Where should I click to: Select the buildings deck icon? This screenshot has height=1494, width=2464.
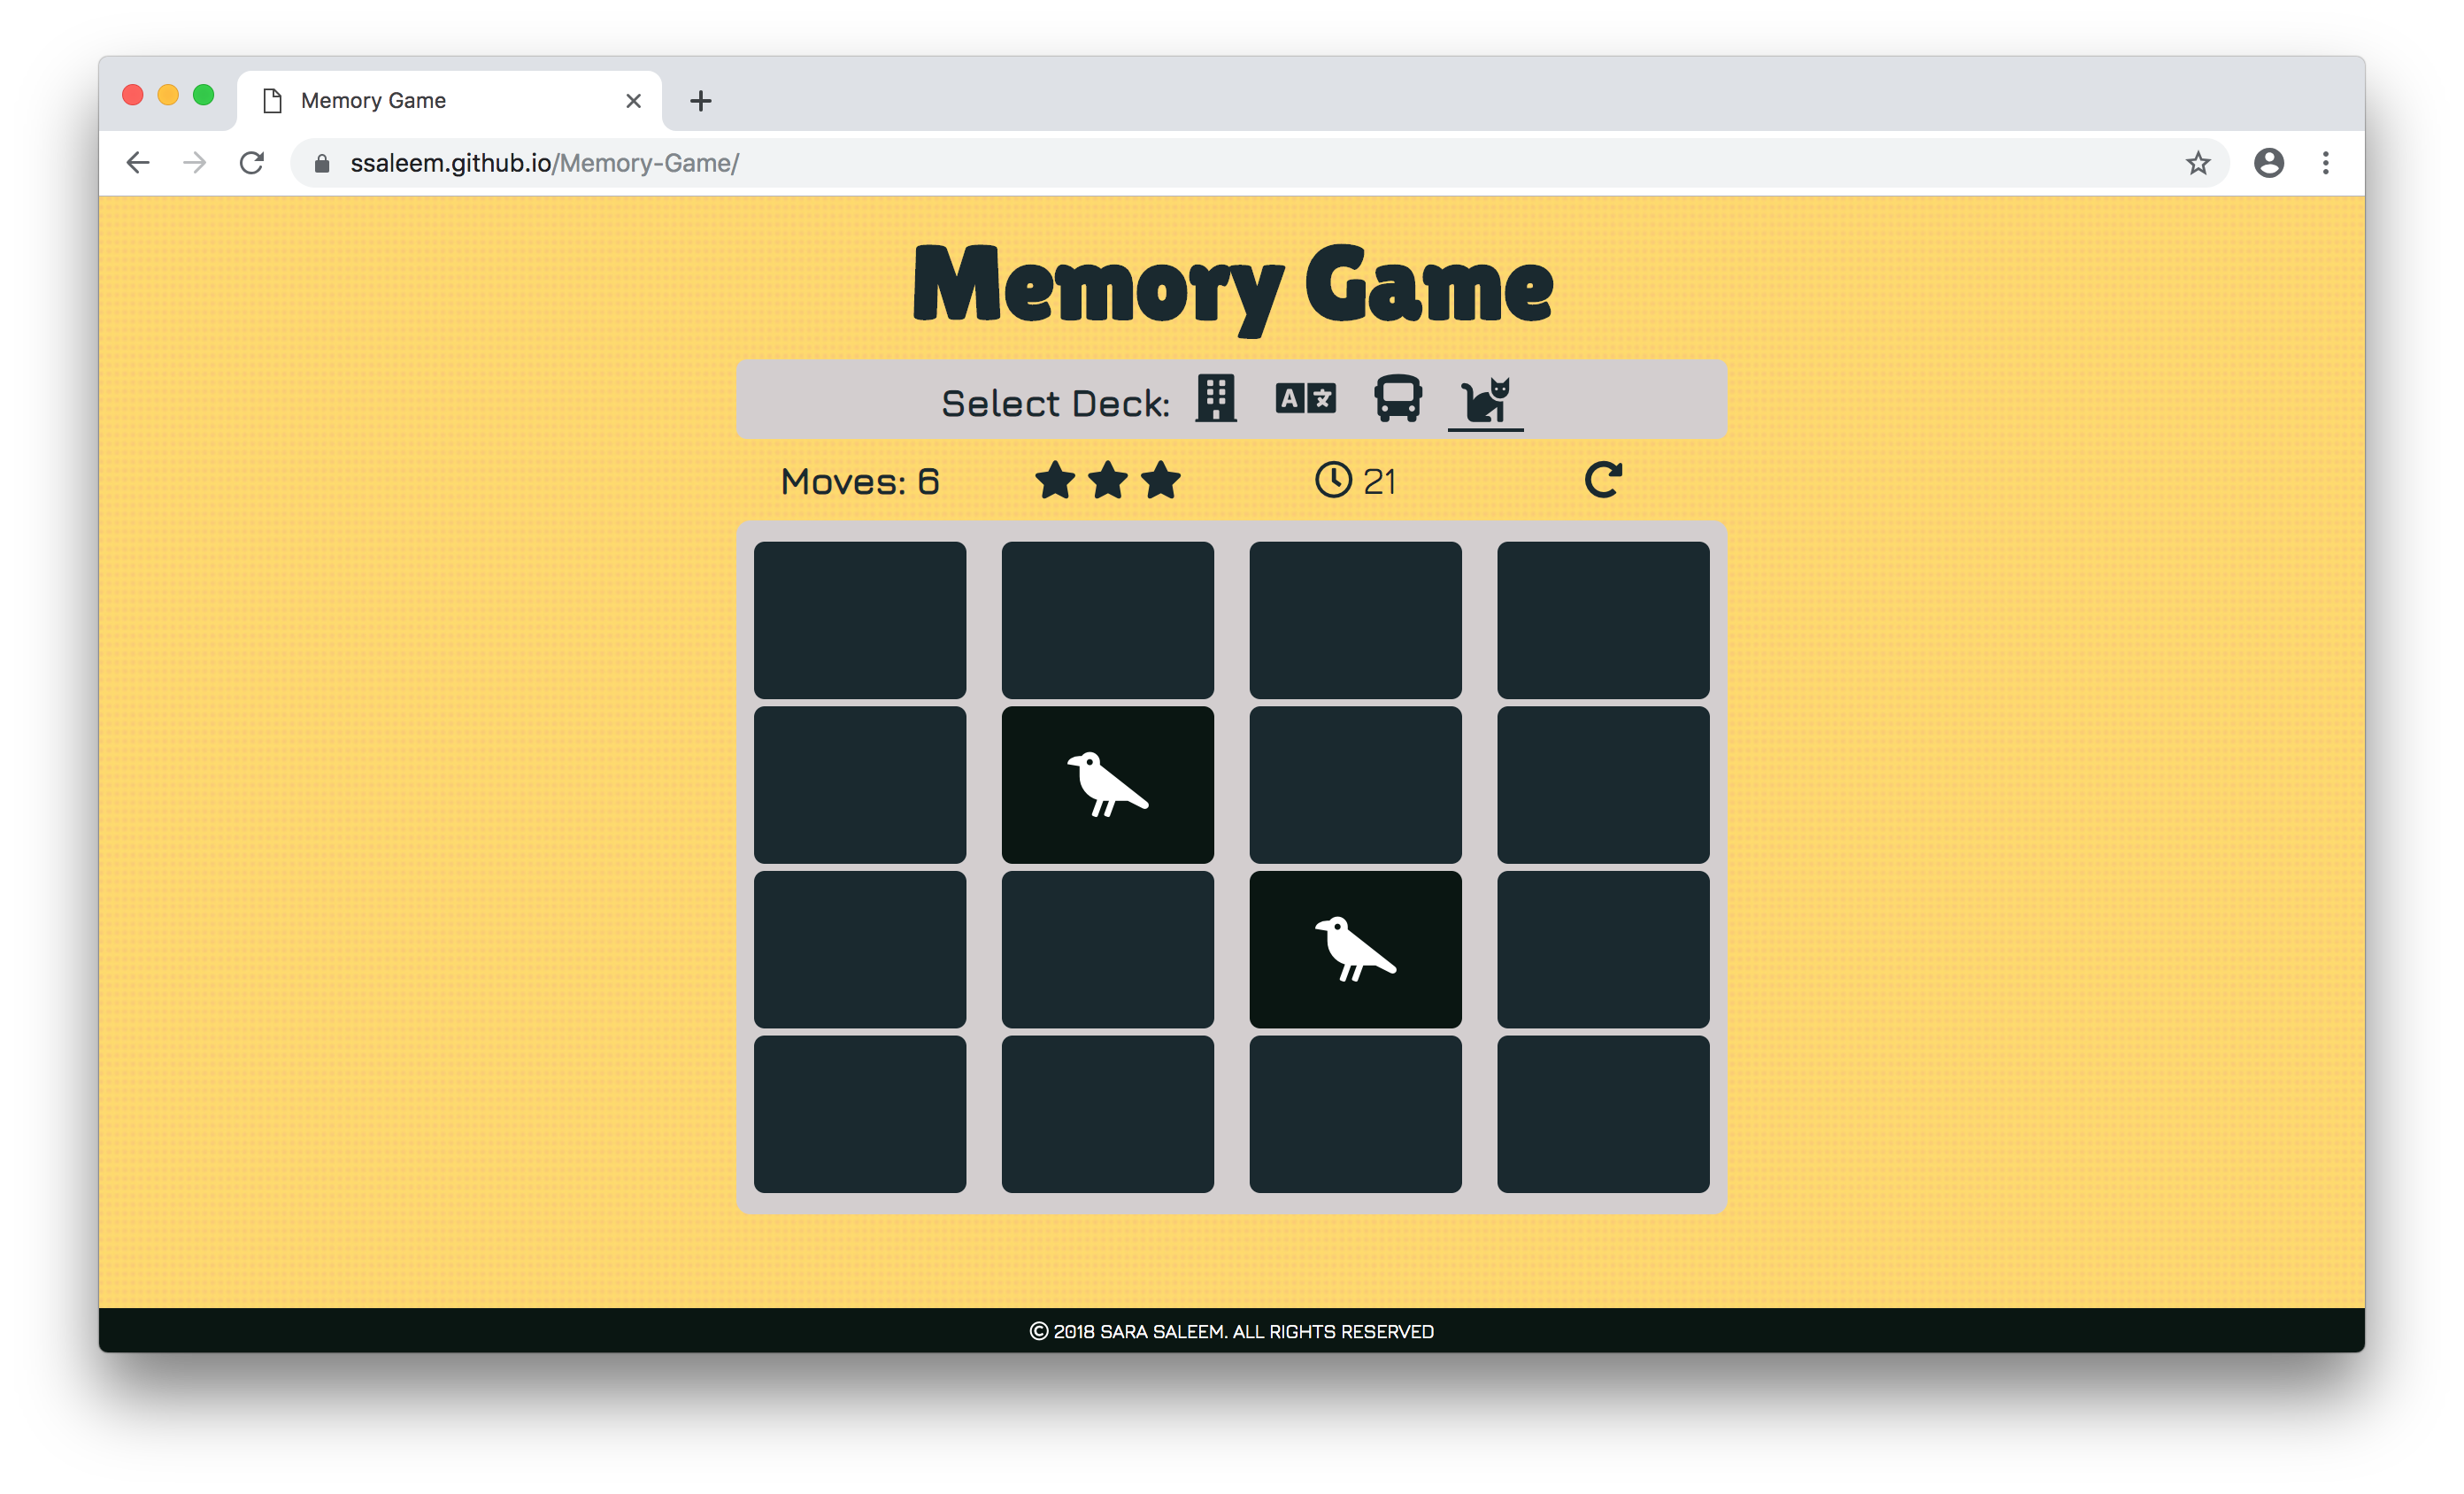tap(1216, 399)
